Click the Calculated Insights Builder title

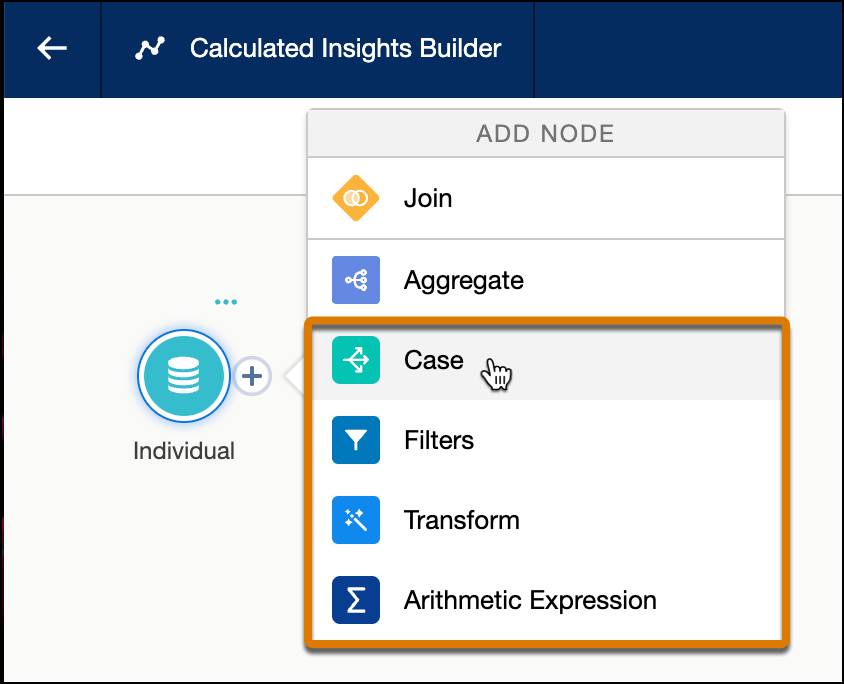click(346, 48)
